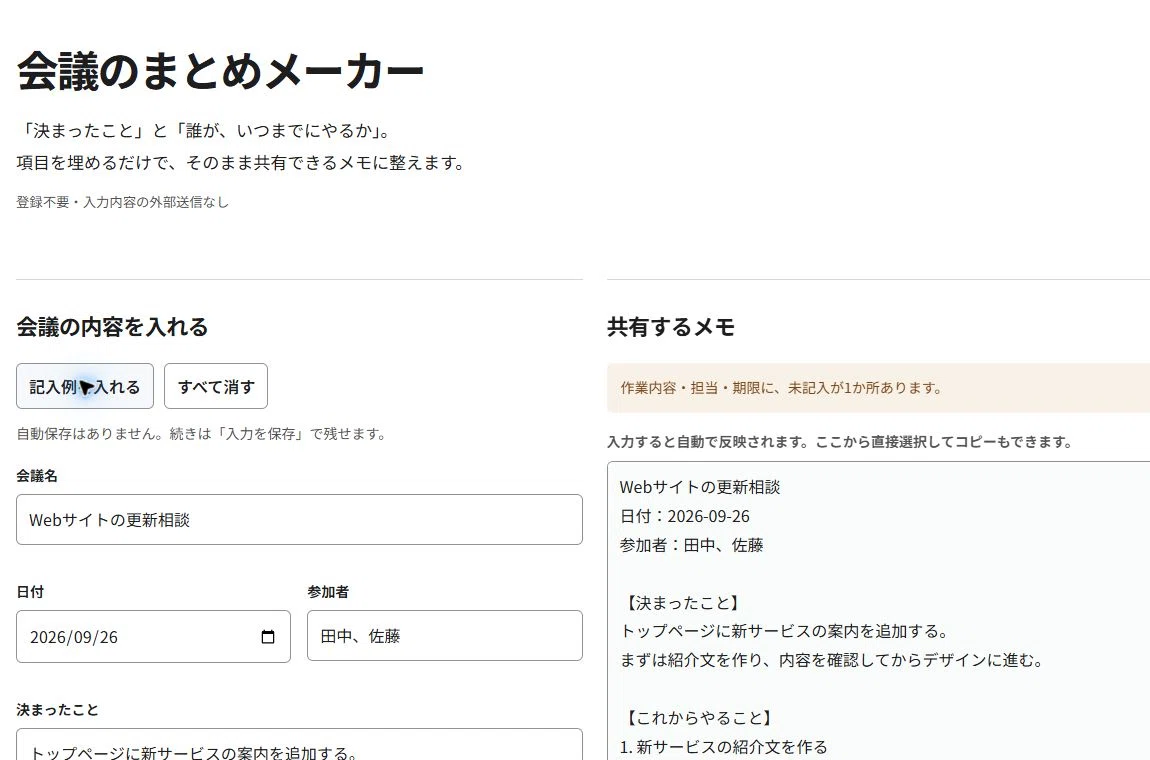Click the 決まったこと field label
Viewport: 1150px width, 760px height.
tap(57, 709)
